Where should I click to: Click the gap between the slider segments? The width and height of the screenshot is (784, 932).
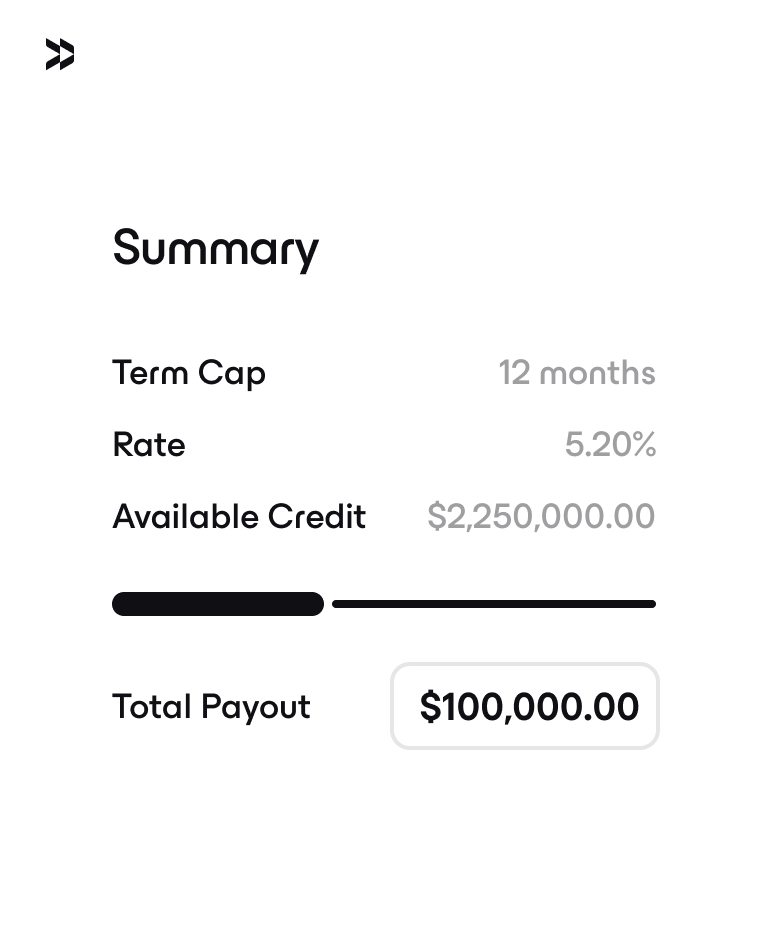point(328,604)
